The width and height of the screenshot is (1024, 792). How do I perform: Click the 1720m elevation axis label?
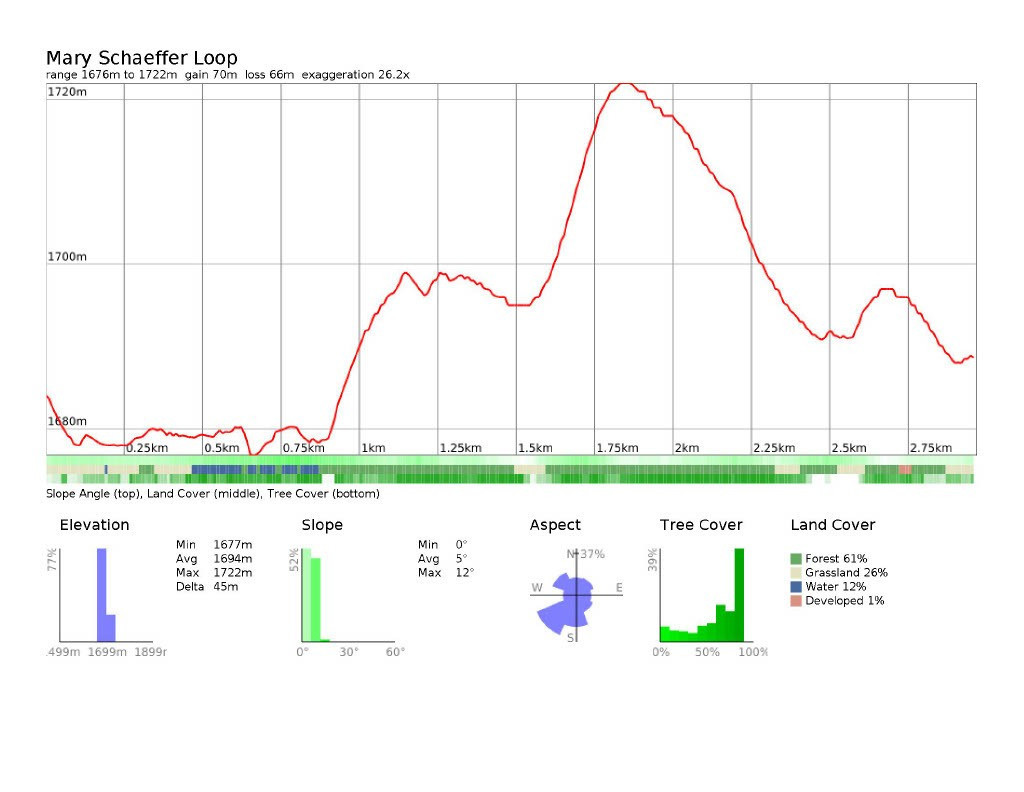(67, 92)
